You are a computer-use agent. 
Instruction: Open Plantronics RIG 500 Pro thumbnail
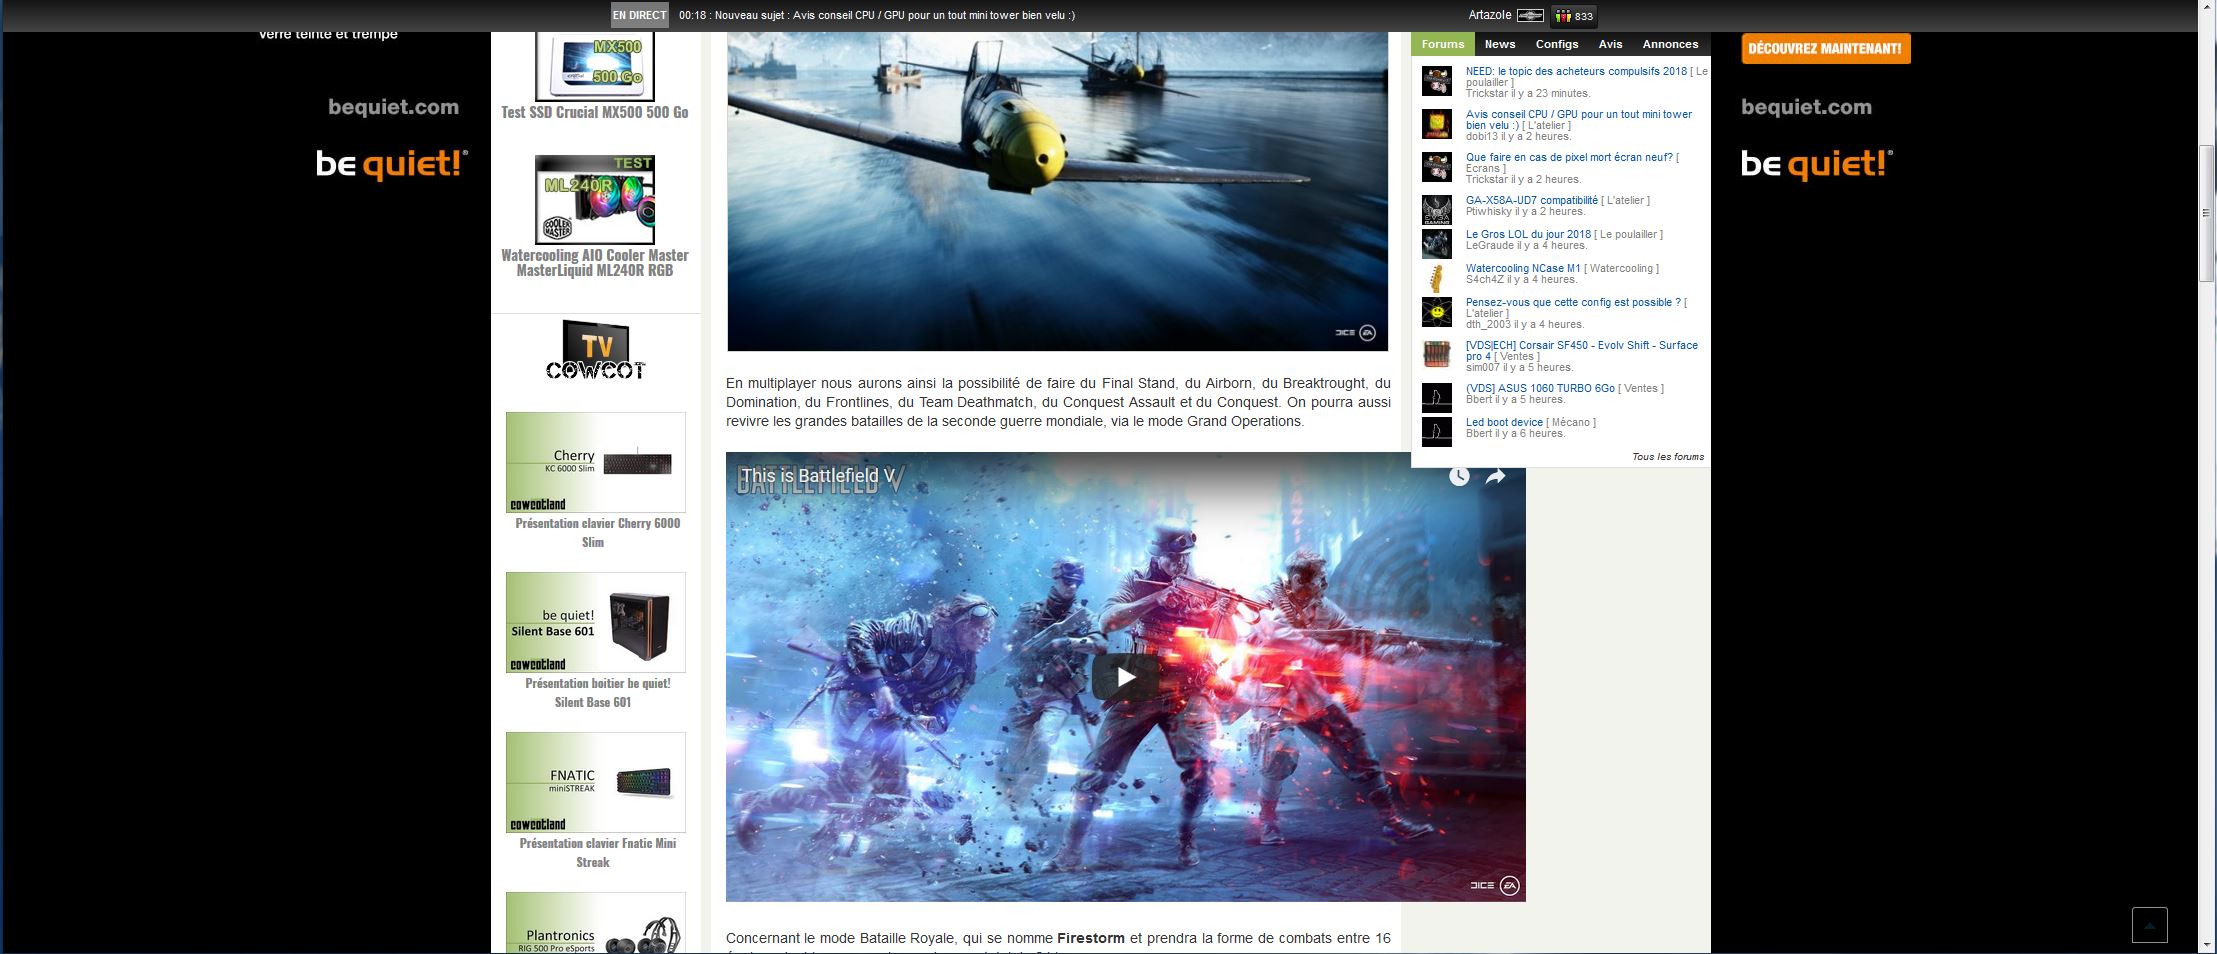point(596,922)
